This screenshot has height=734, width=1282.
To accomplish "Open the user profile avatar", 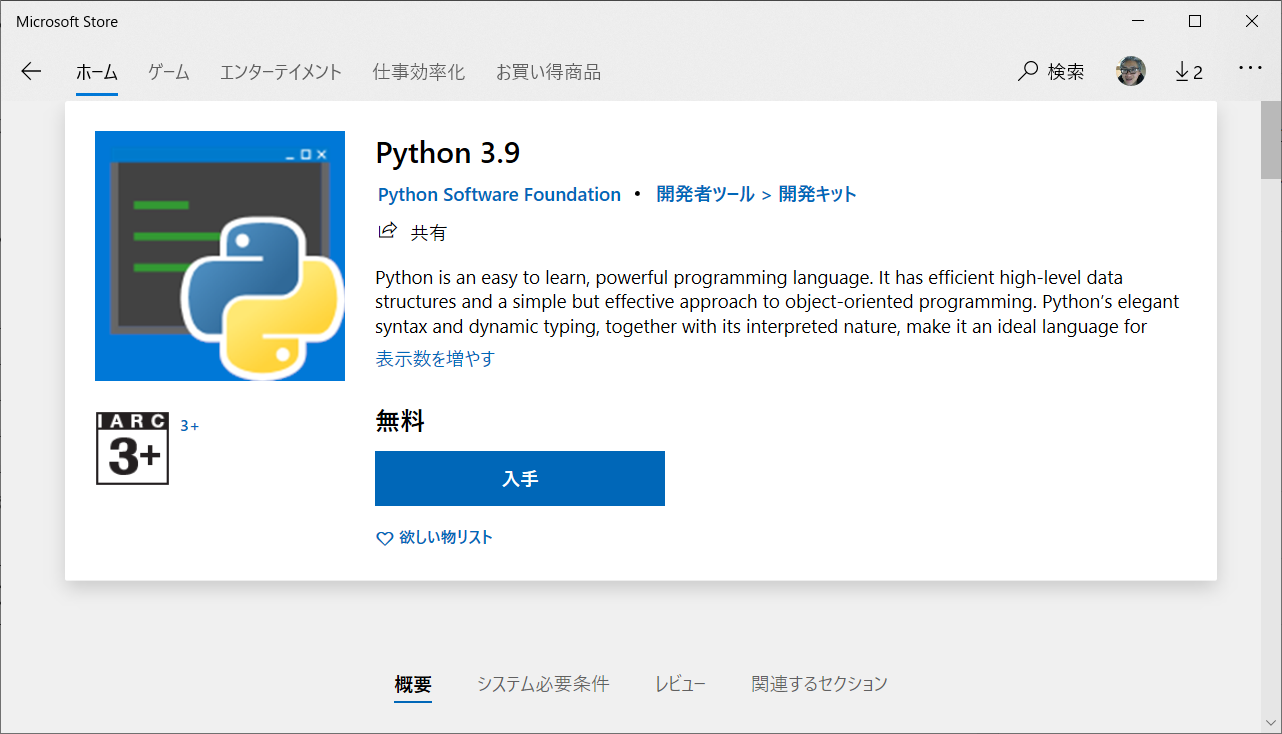I will coord(1131,71).
